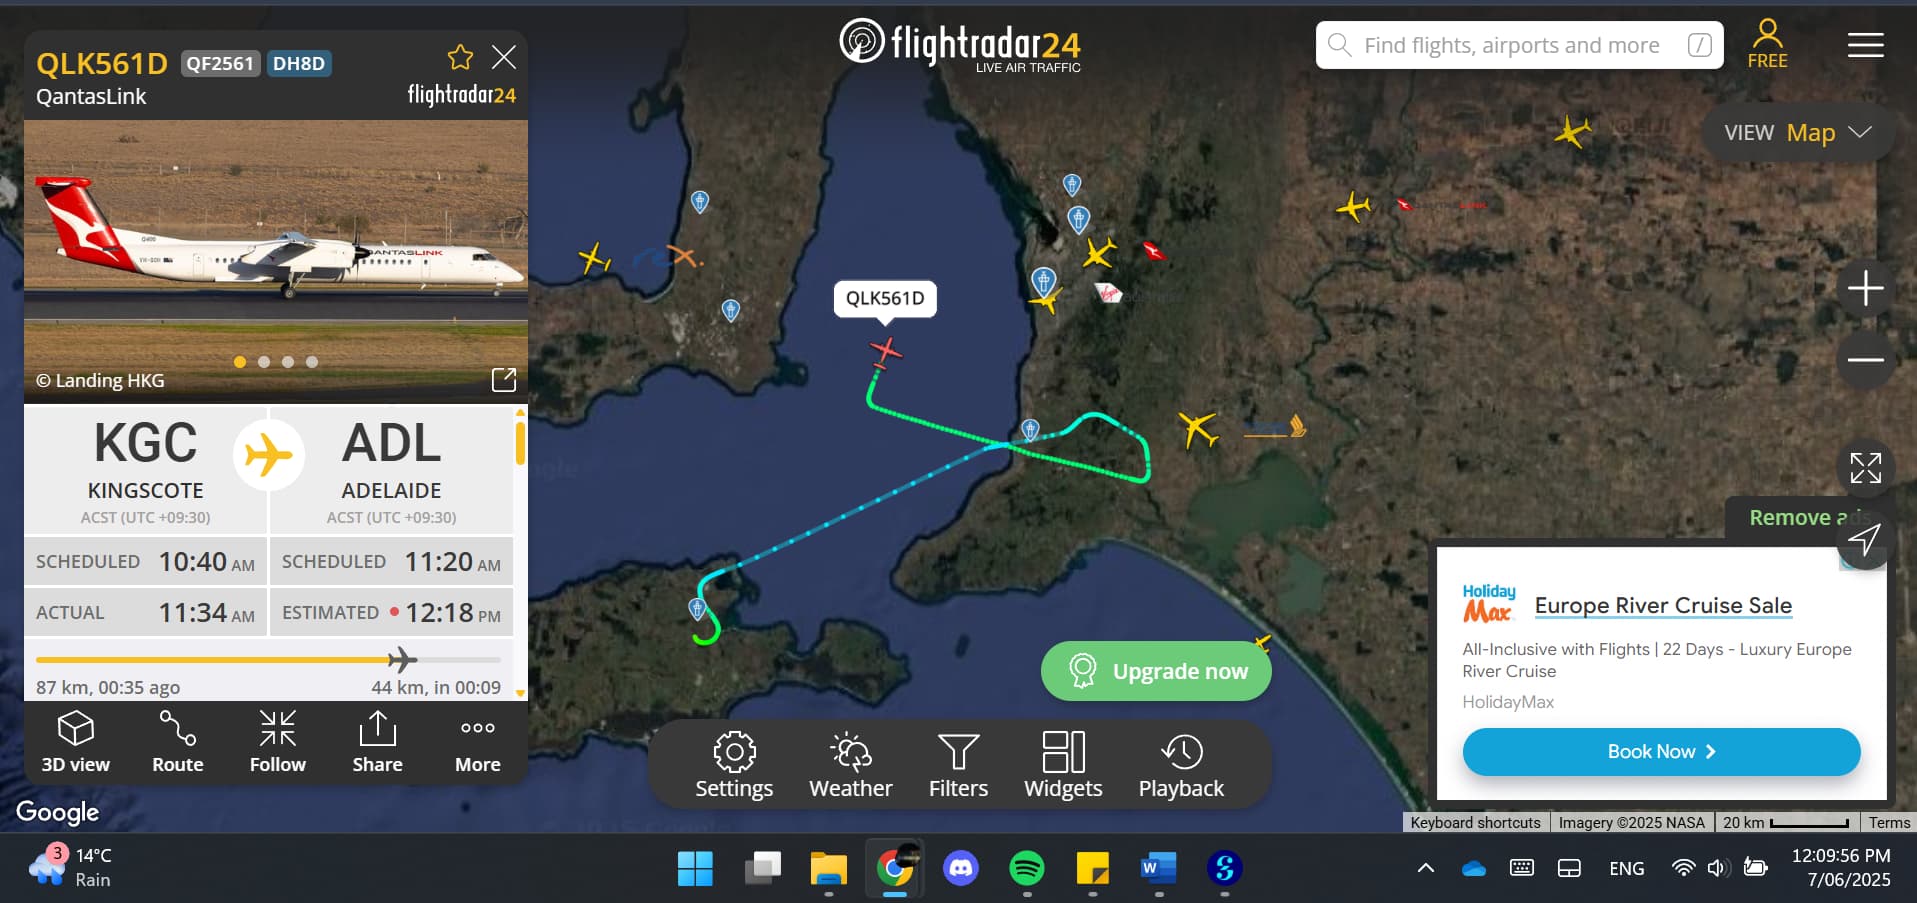
Task: Zoom in on the map
Action: 1865,289
